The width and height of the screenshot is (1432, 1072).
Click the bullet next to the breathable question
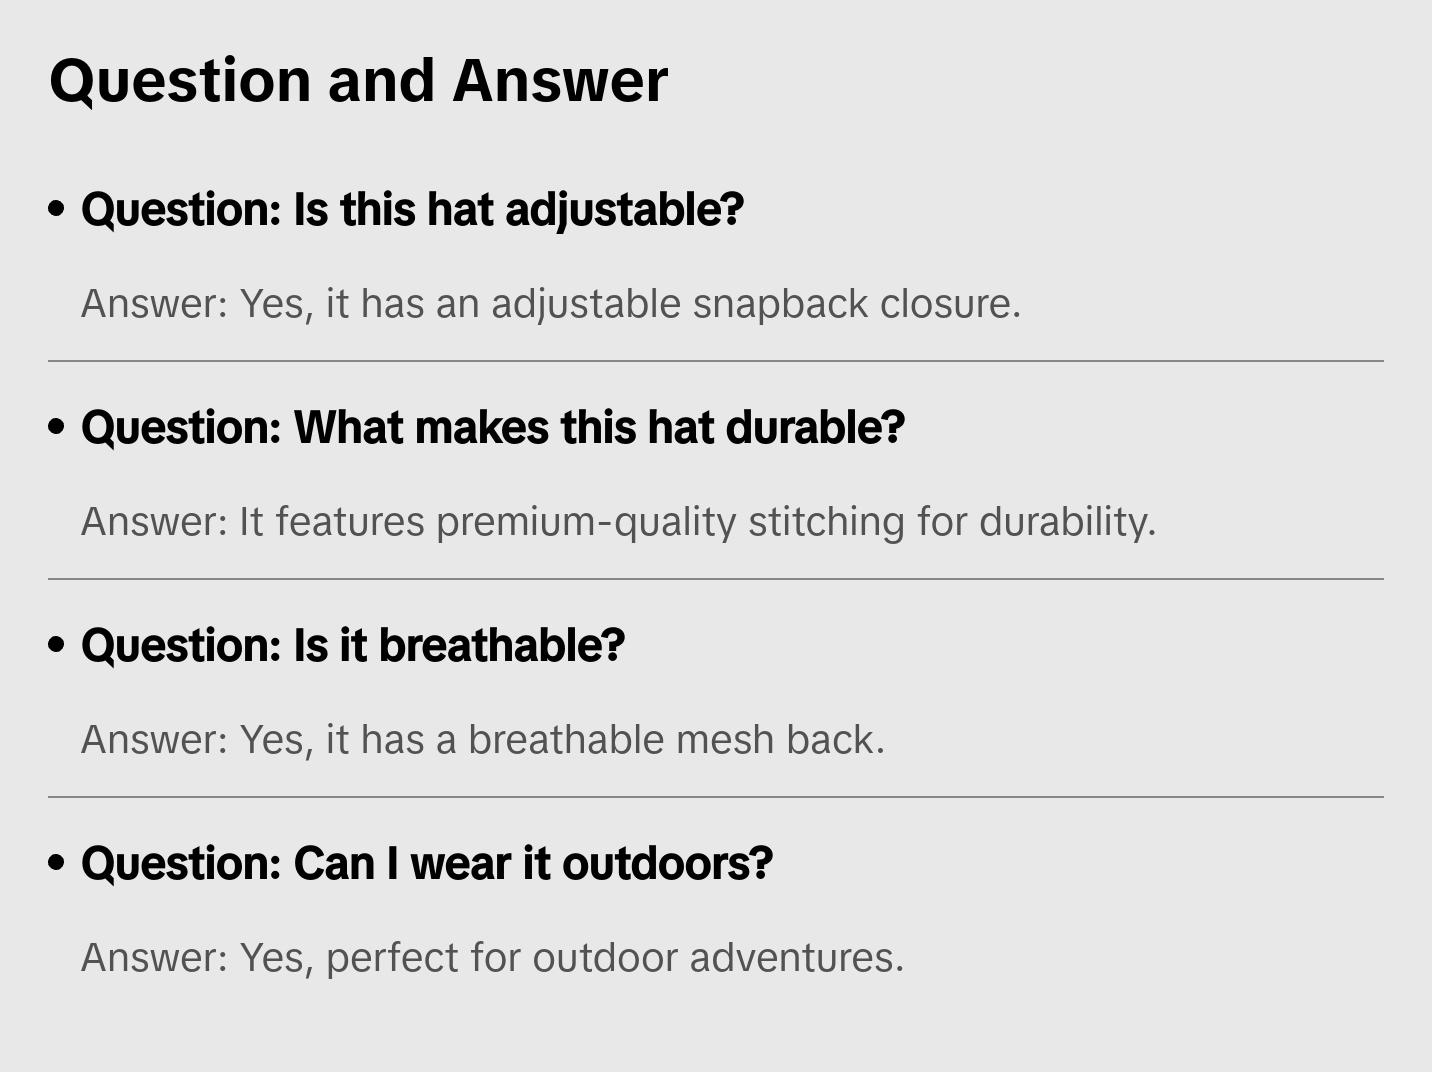tap(57, 646)
